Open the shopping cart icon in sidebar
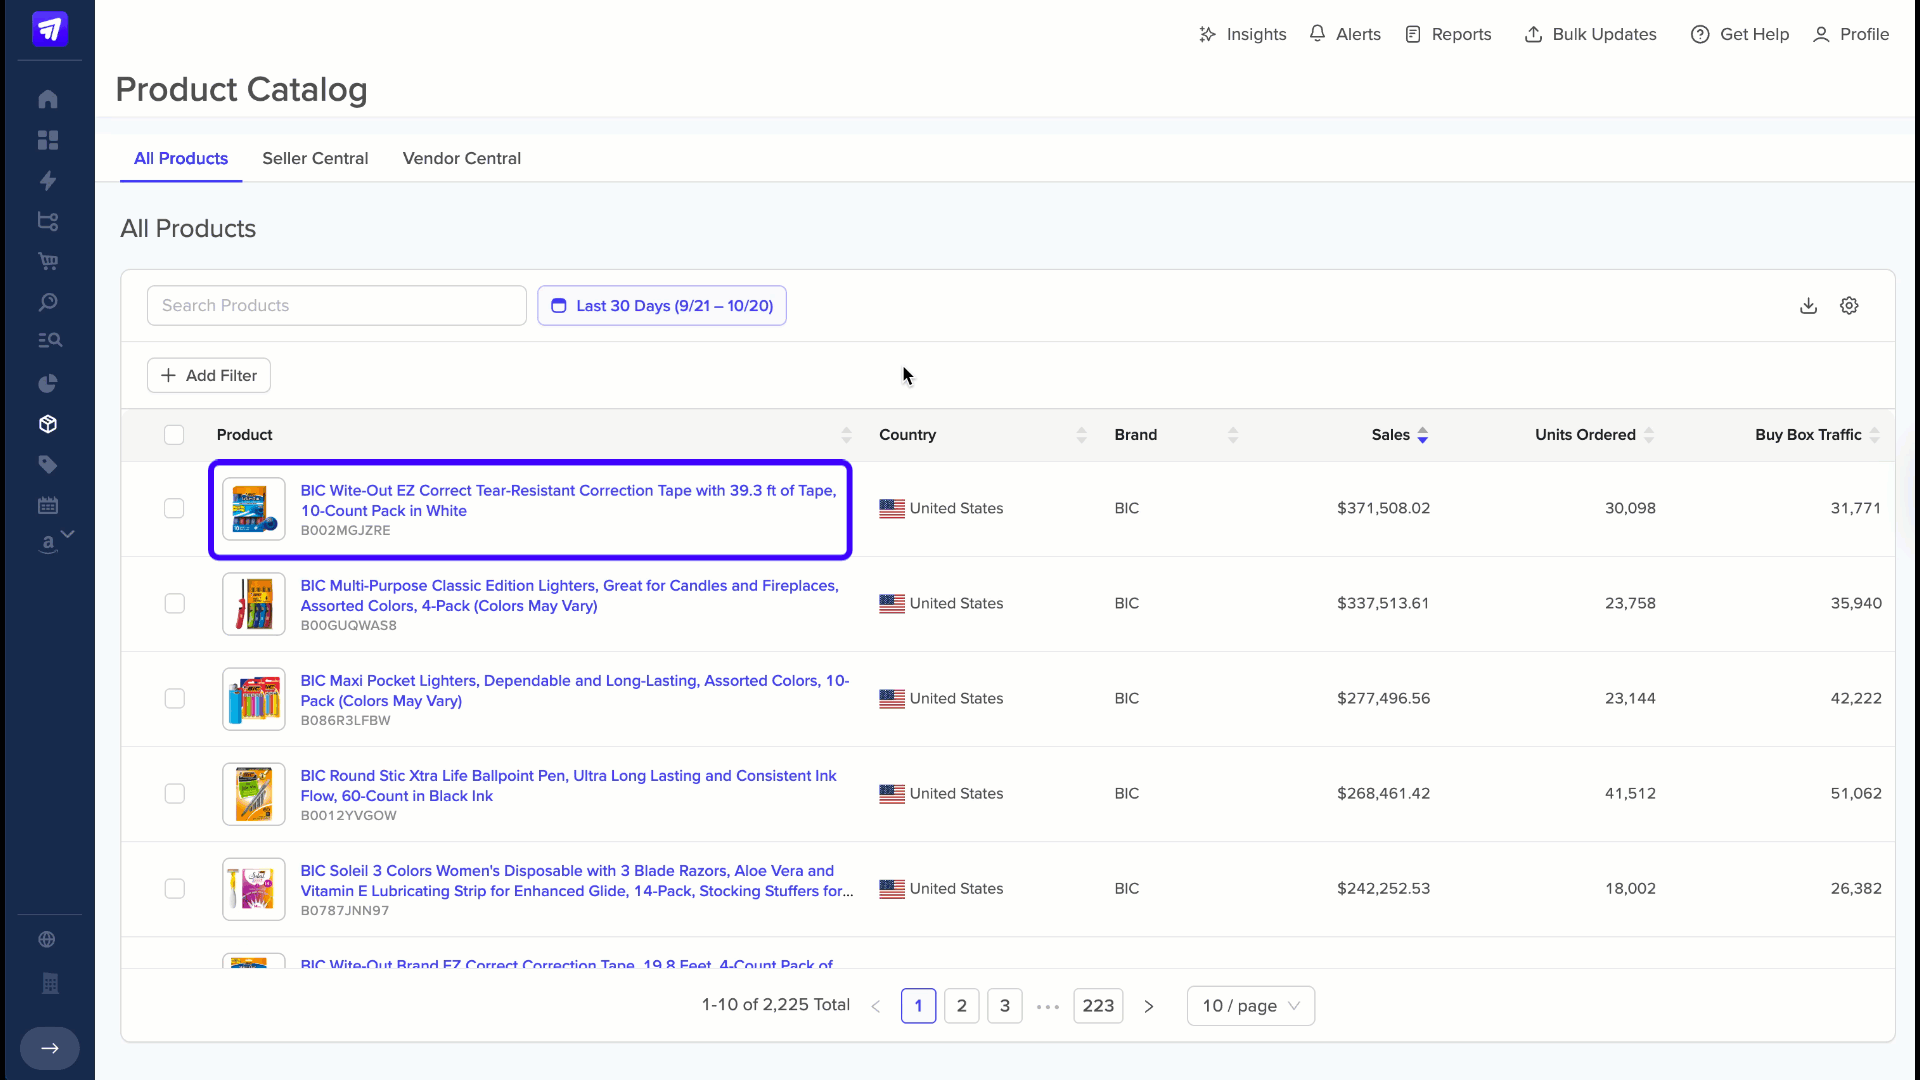Image resolution: width=1920 pixels, height=1080 pixels. point(48,262)
